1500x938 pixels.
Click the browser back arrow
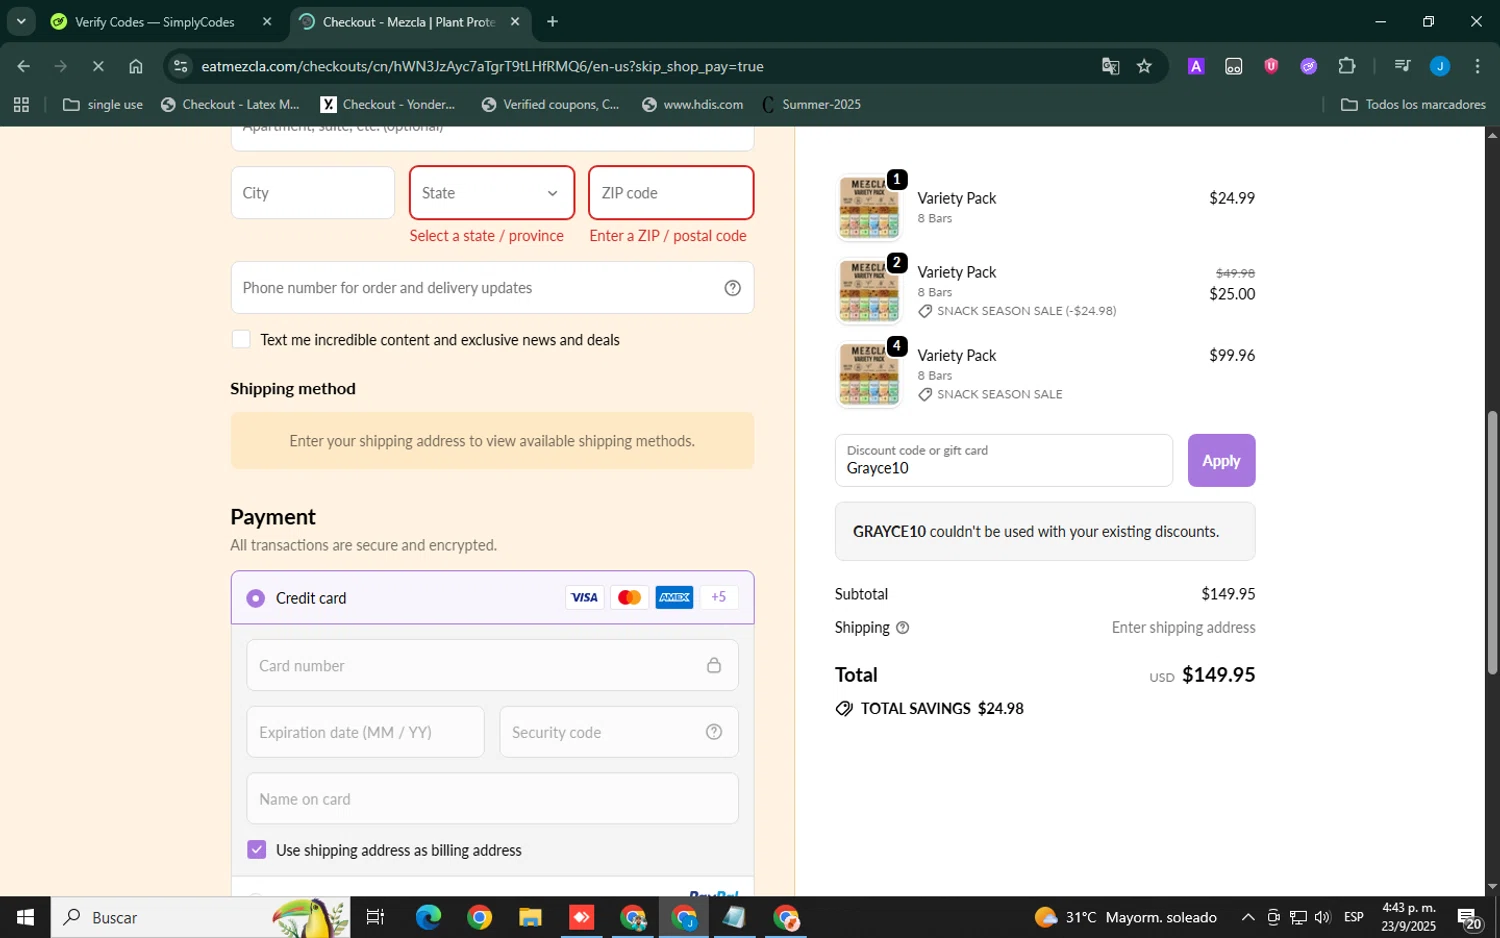pyautogui.click(x=23, y=66)
